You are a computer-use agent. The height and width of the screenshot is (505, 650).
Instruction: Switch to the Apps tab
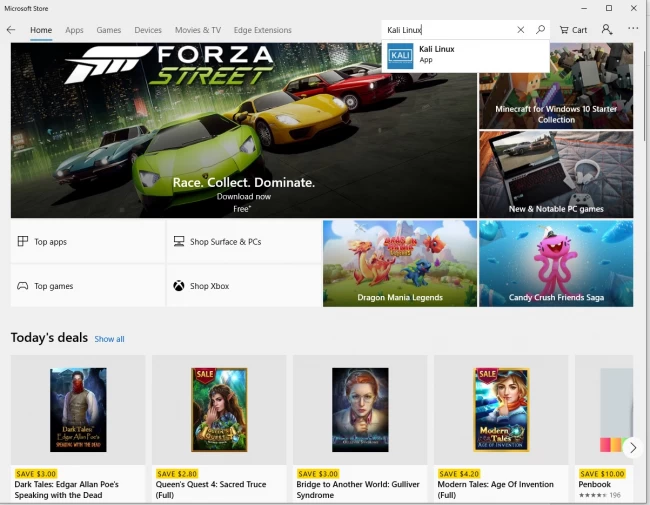click(74, 30)
